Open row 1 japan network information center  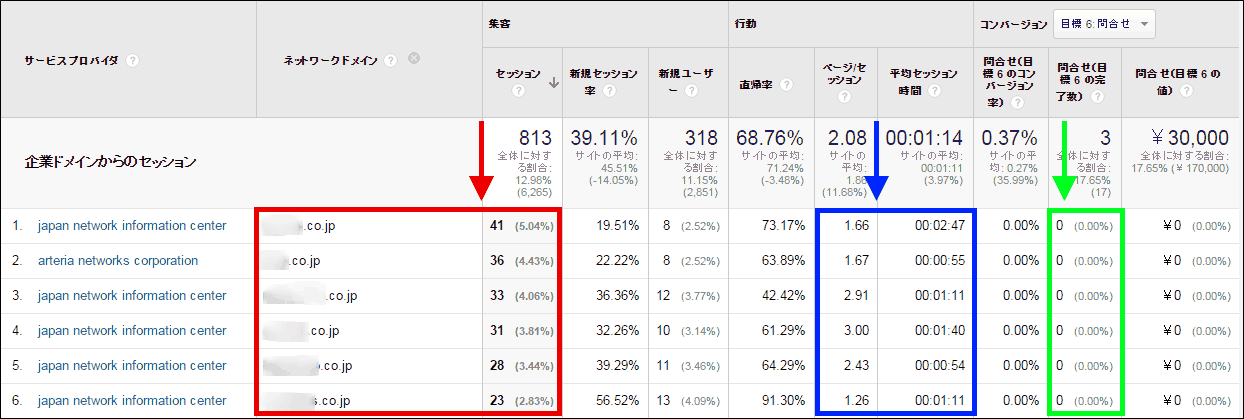(x=132, y=226)
